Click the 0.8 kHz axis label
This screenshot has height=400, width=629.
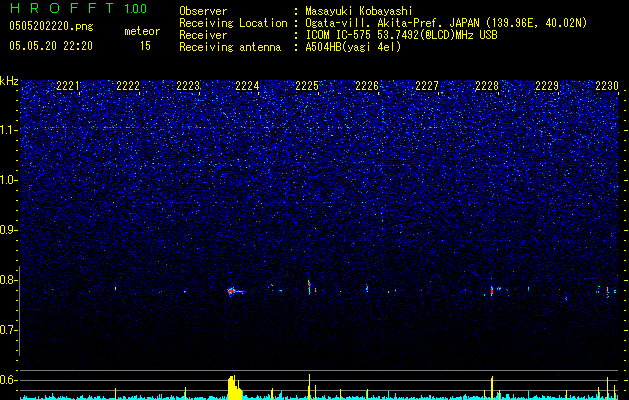9,280
